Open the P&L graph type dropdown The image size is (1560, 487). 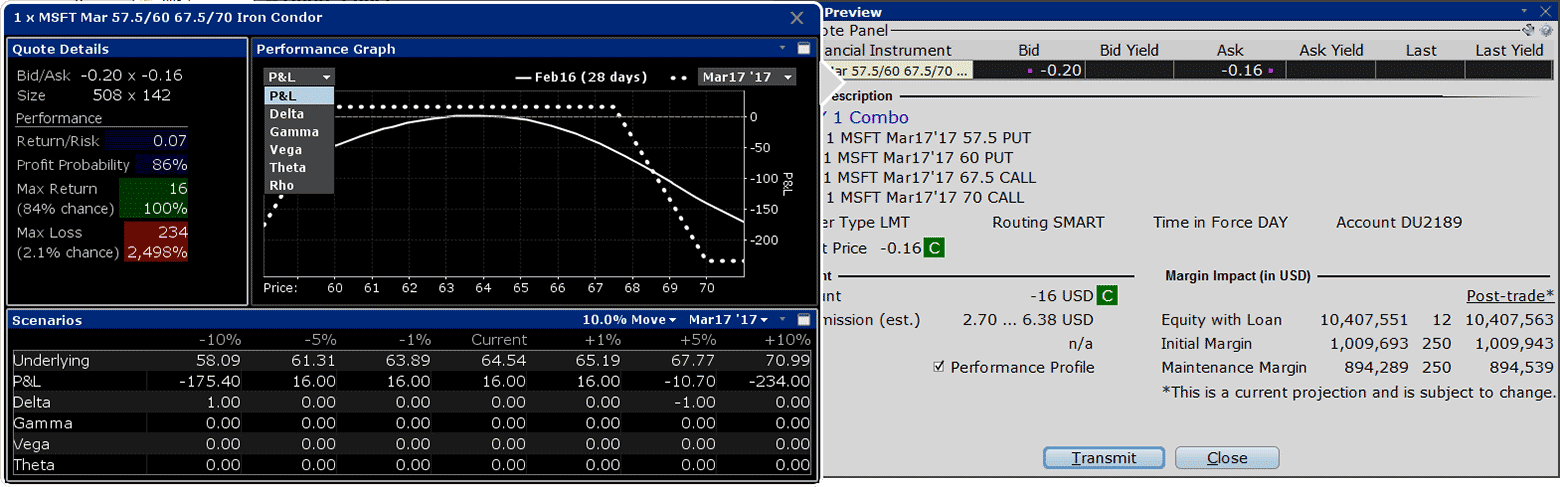click(299, 77)
